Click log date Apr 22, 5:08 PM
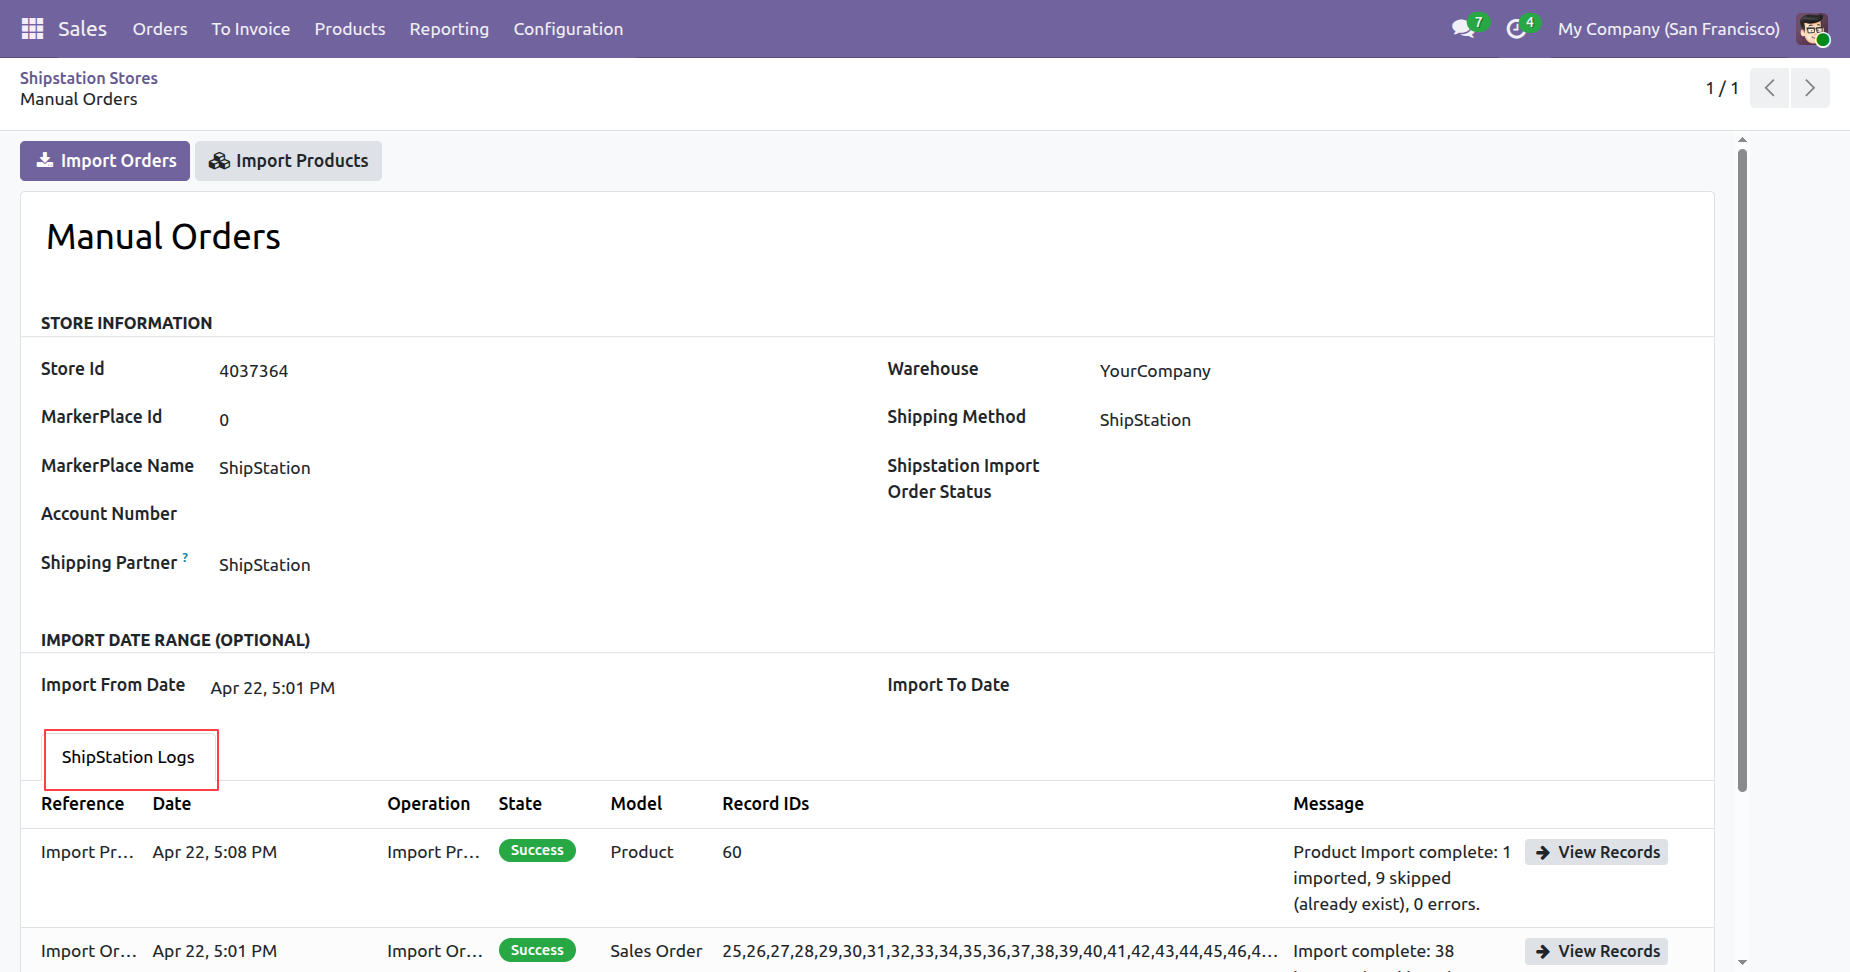 tap(215, 852)
